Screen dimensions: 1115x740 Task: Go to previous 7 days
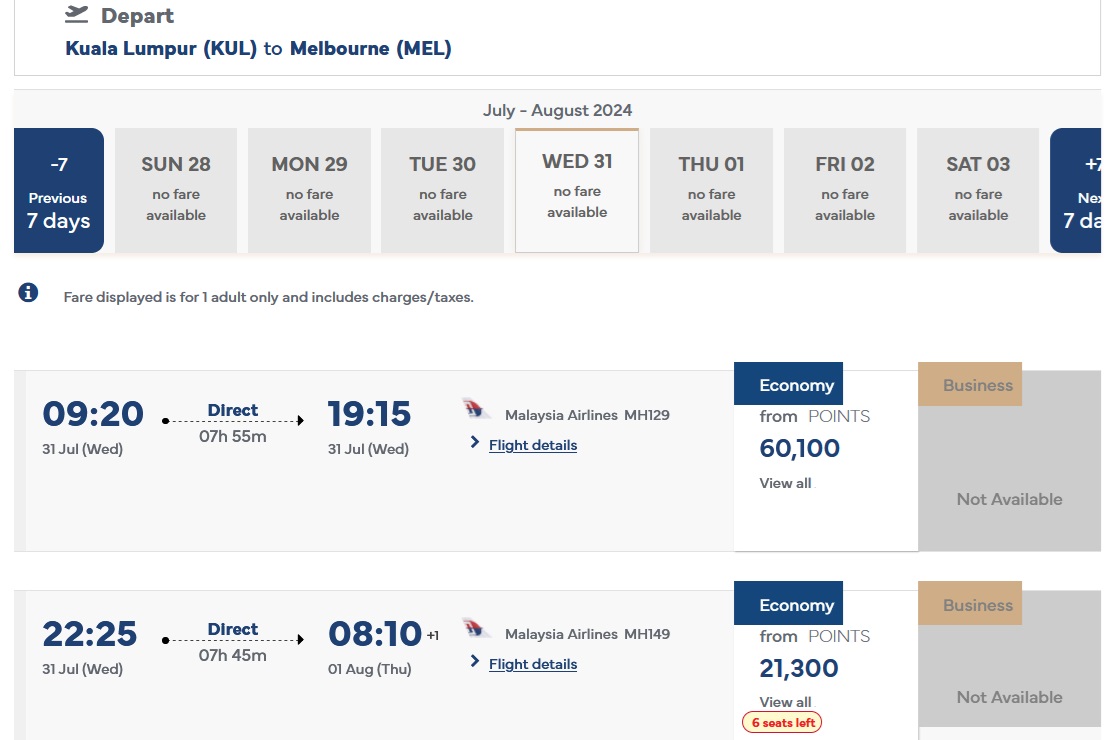pos(58,191)
